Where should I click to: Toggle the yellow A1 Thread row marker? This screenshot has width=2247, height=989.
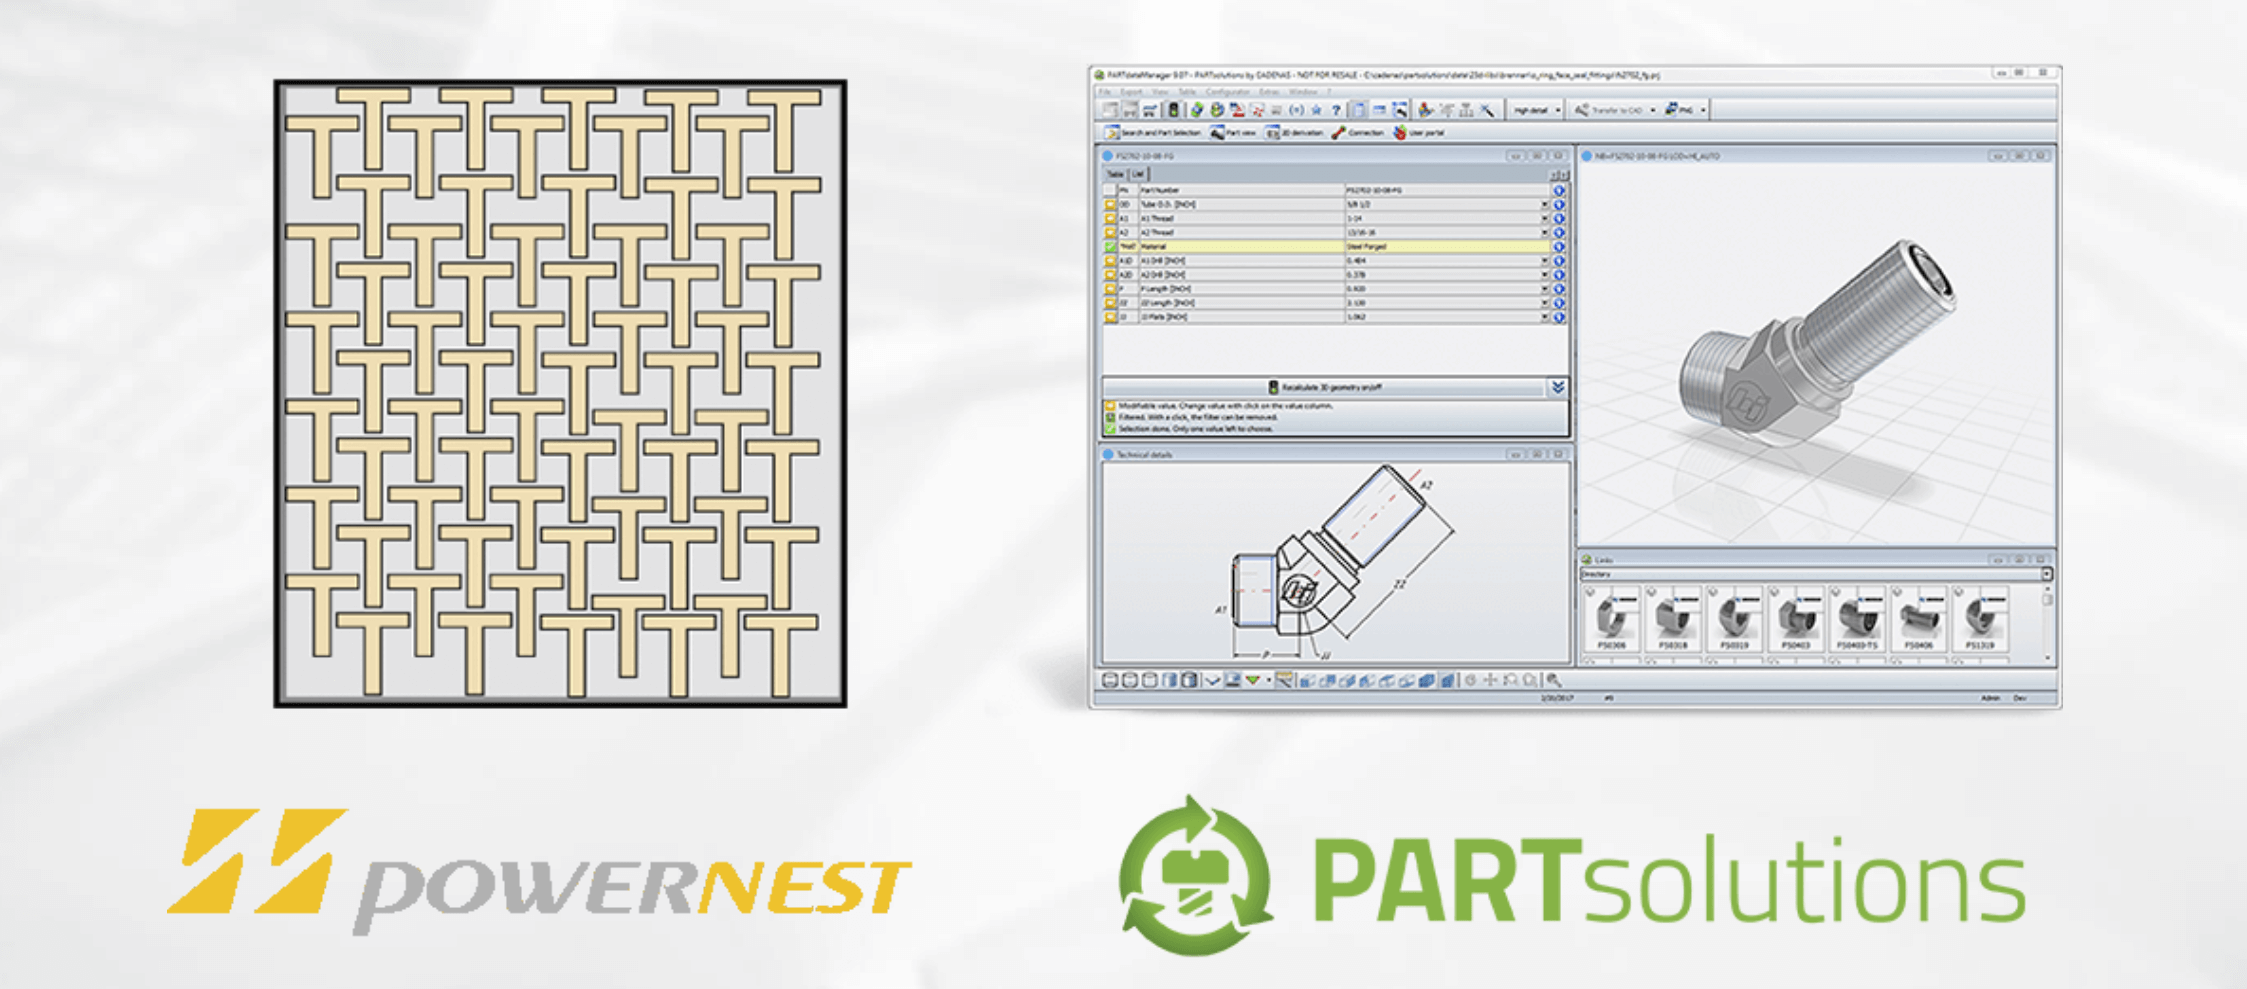(x=1110, y=218)
